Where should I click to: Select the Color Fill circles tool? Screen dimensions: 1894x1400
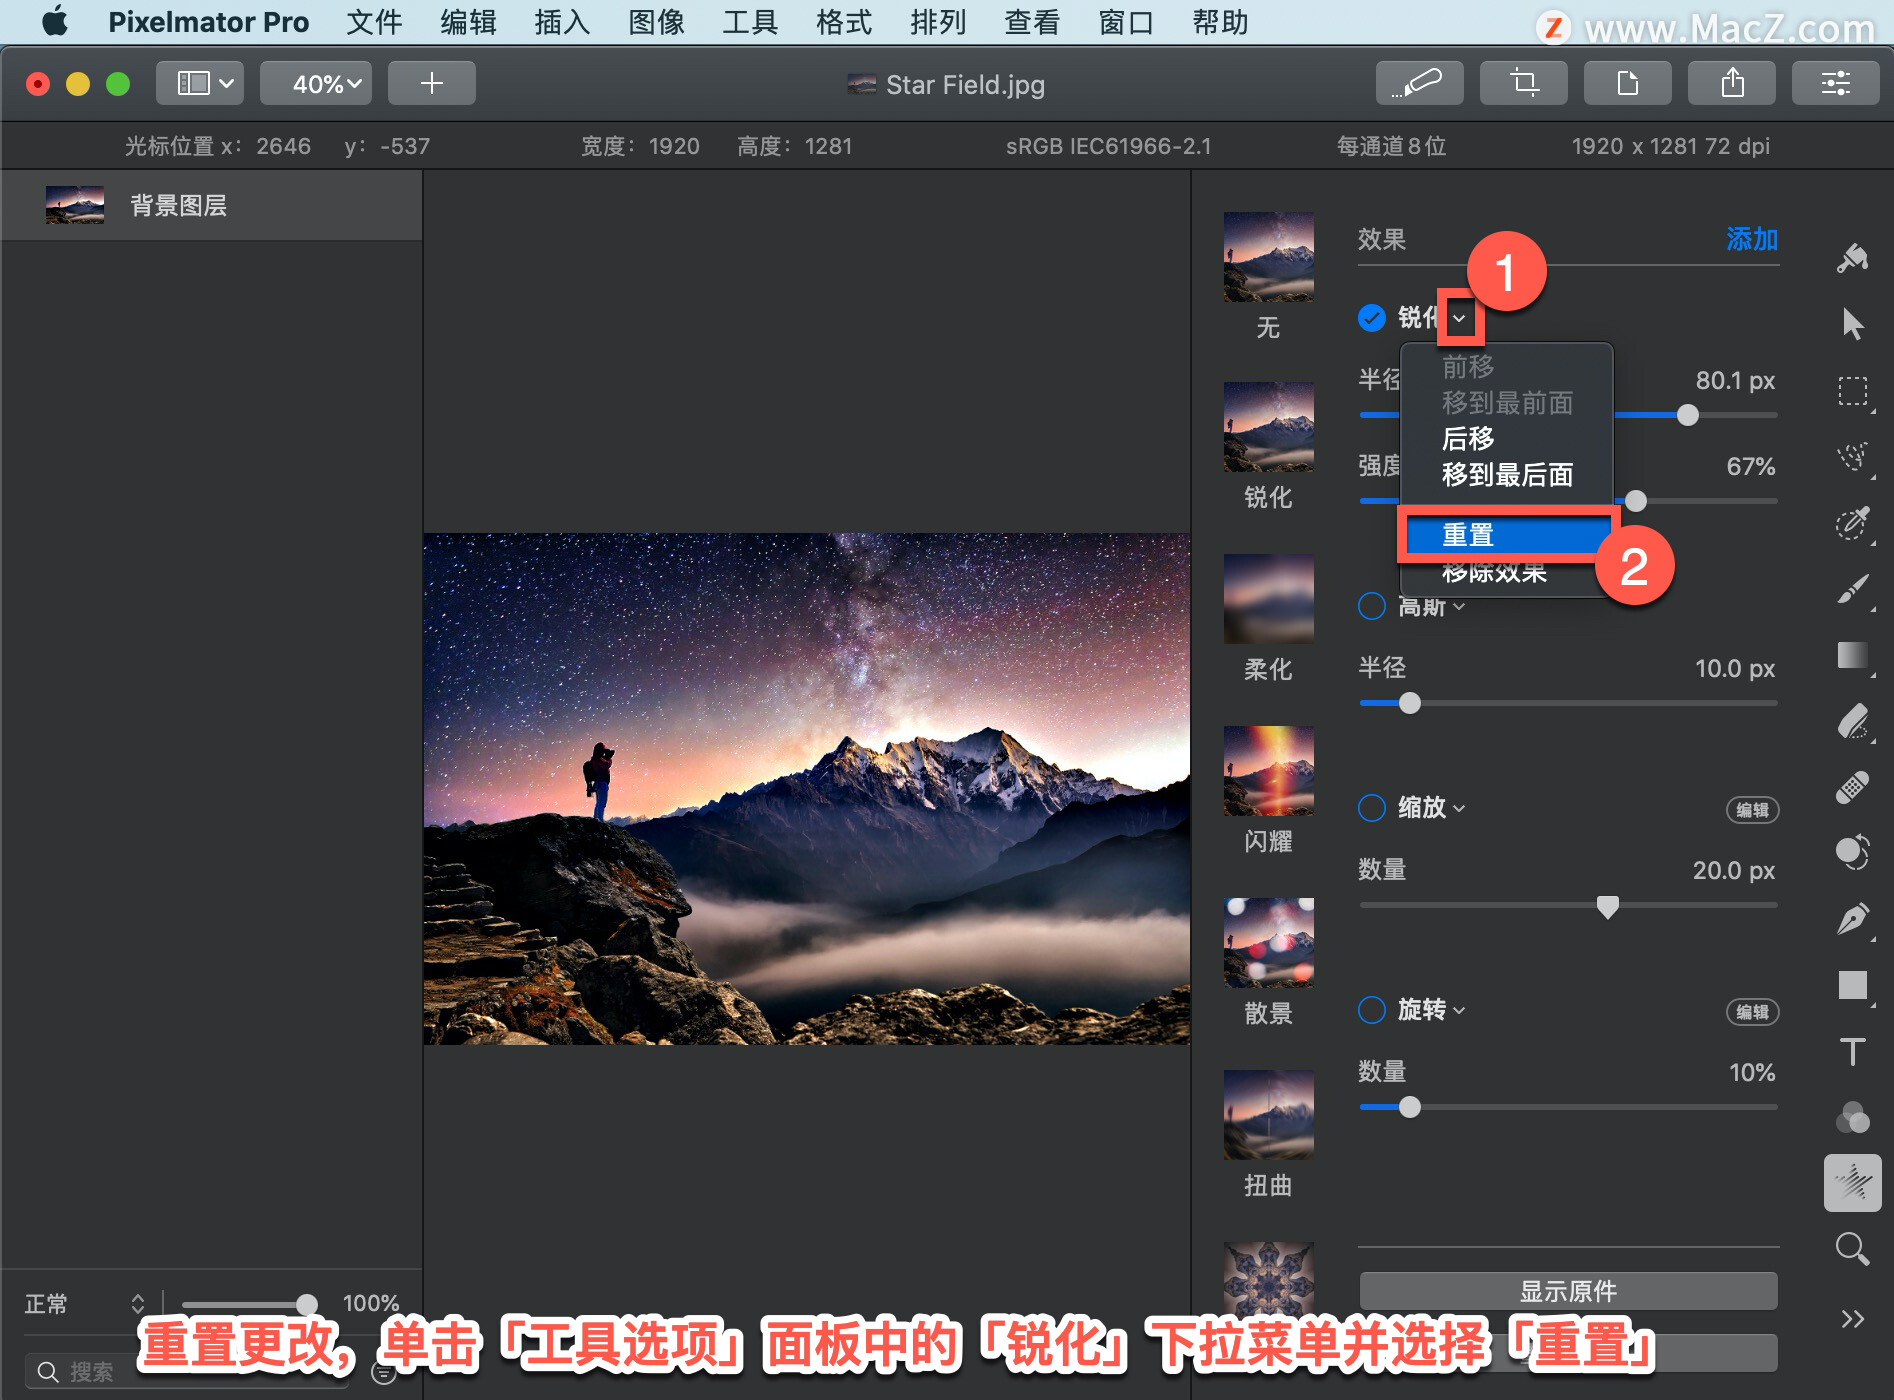point(1853,1117)
